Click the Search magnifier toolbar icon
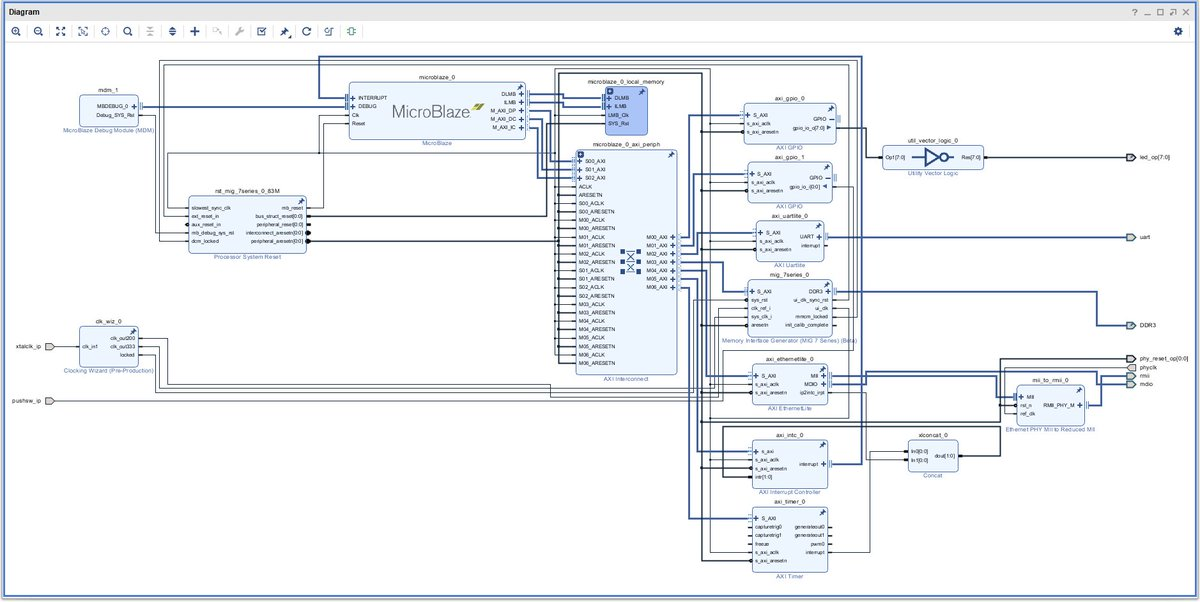Screen dimensions: 1200x602 (127, 31)
